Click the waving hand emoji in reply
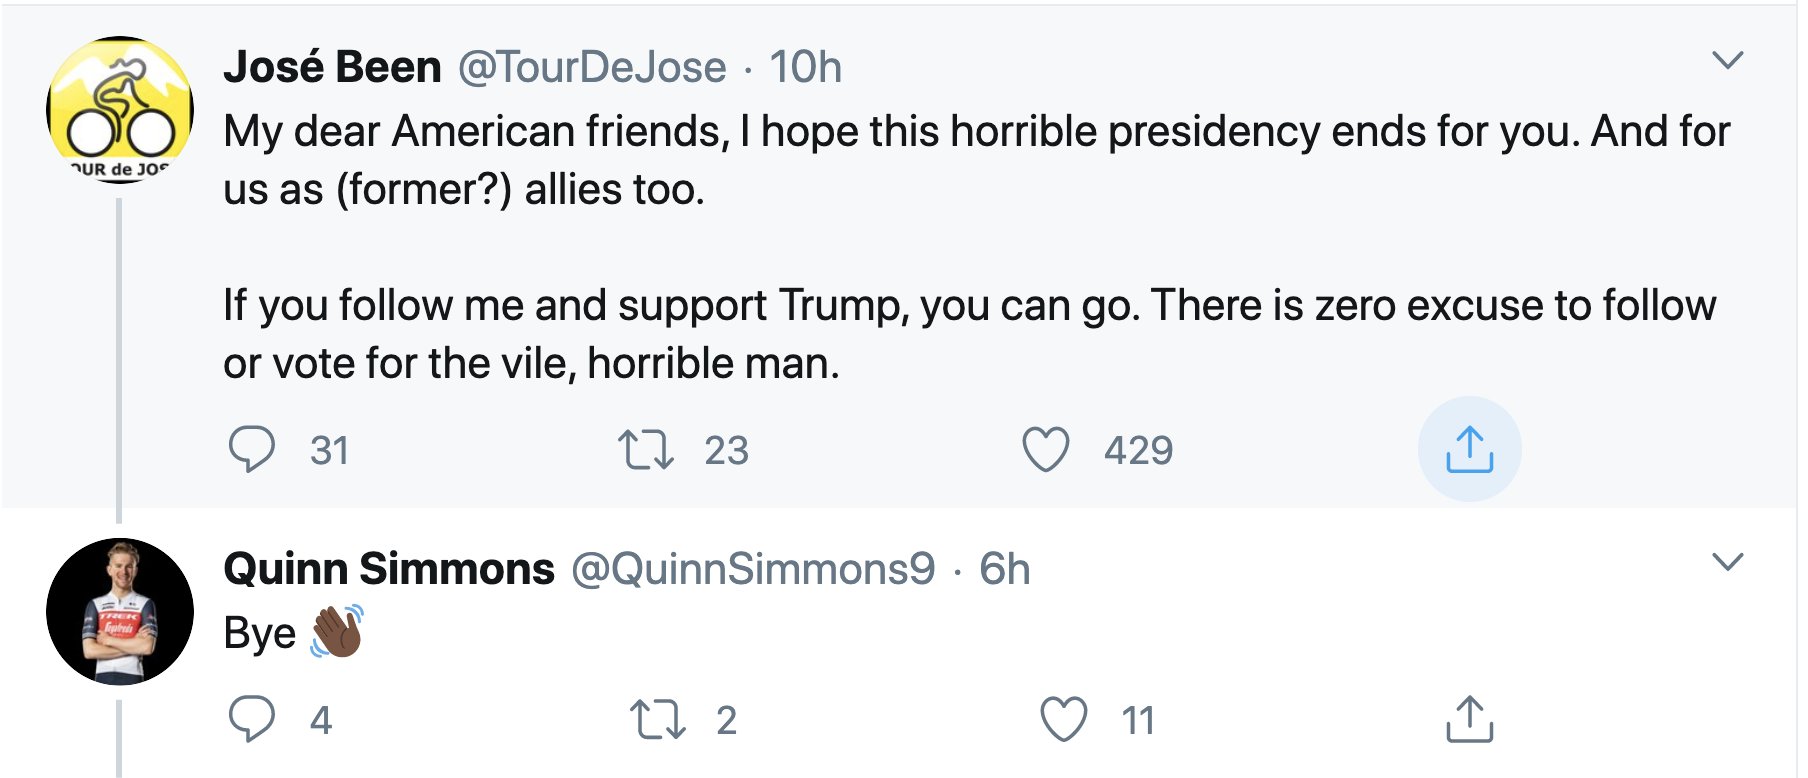Image resolution: width=1808 pixels, height=778 pixels. 337,632
